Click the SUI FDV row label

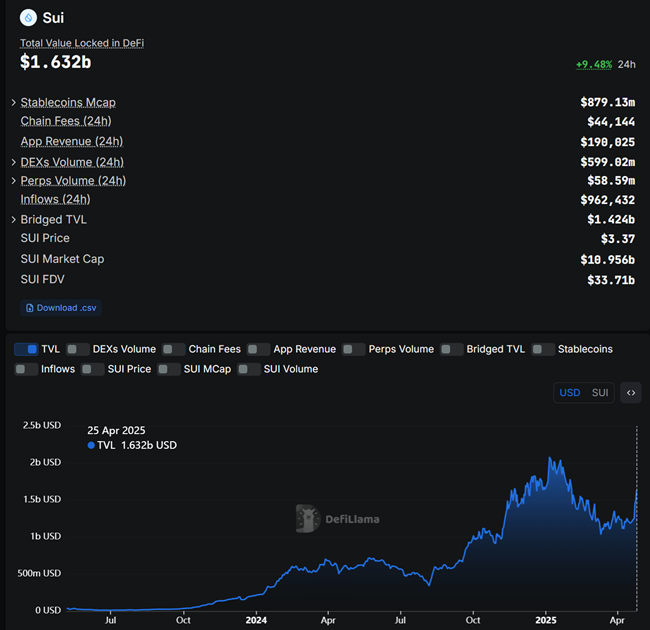(43, 280)
